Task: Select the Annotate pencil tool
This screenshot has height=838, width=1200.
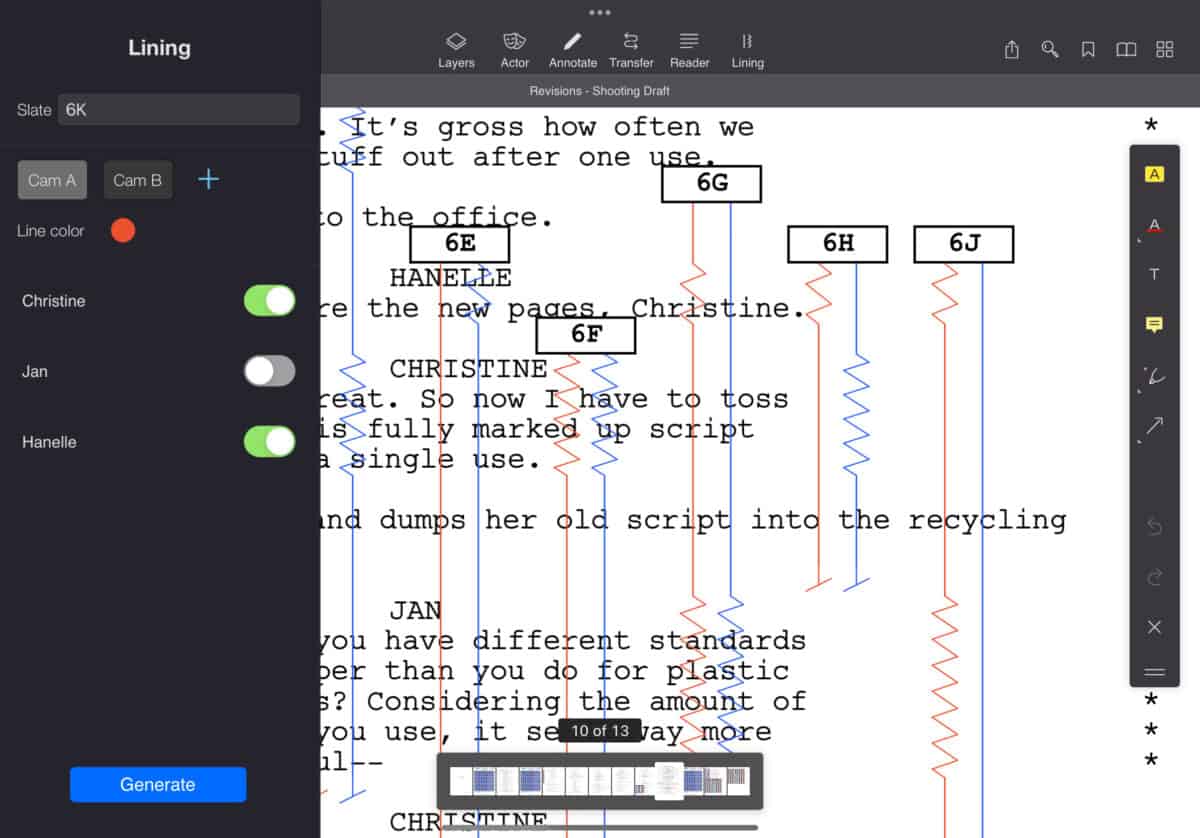Action: [572, 48]
